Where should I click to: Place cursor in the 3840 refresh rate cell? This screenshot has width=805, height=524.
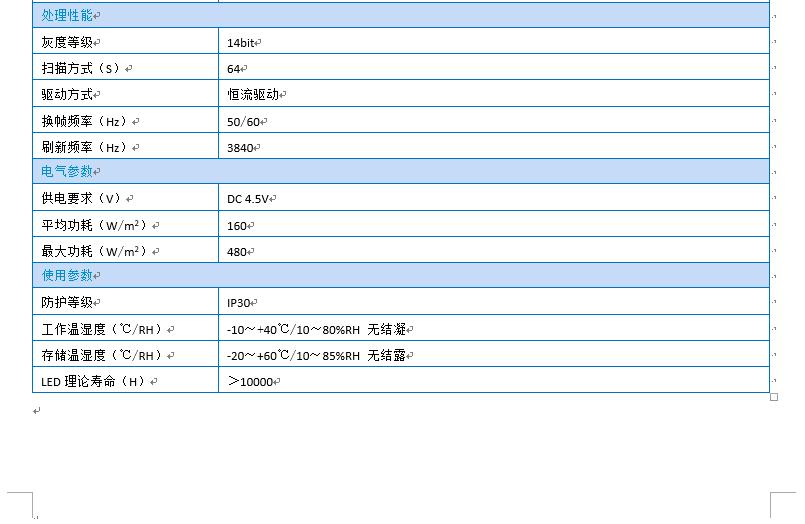coord(241,147)
